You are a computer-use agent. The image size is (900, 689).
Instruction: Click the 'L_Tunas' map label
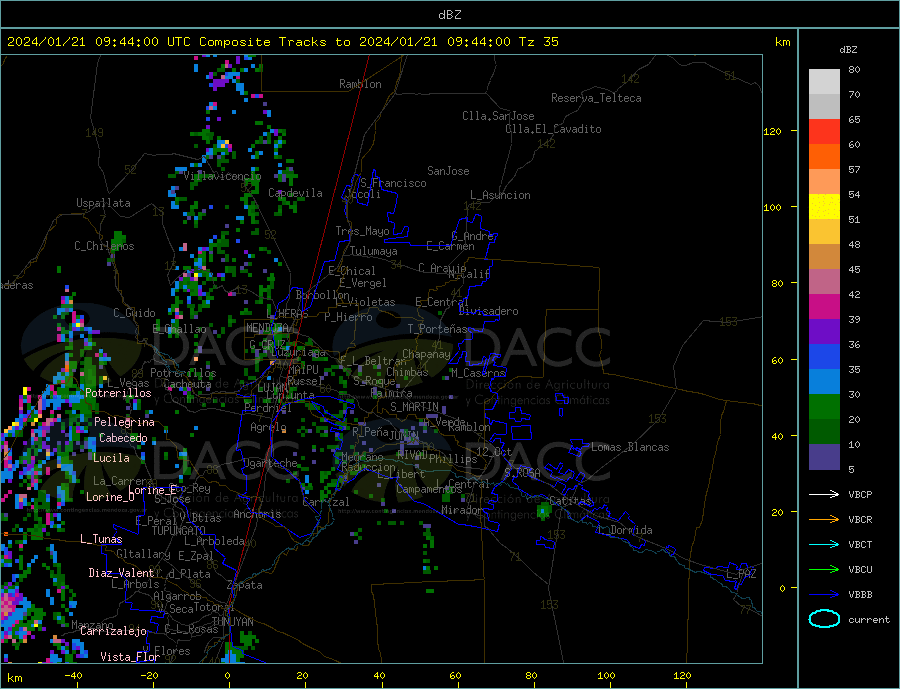[x=101, y=539]
